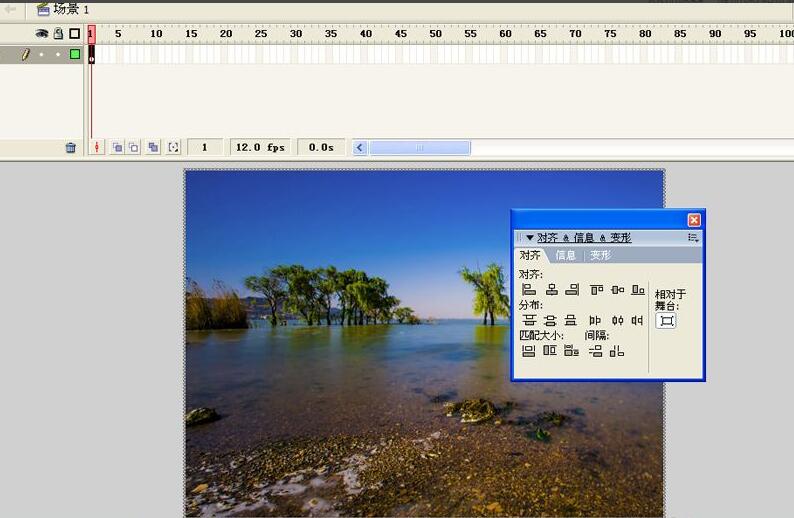Click the match width and height icon

[x=572, y=350]
